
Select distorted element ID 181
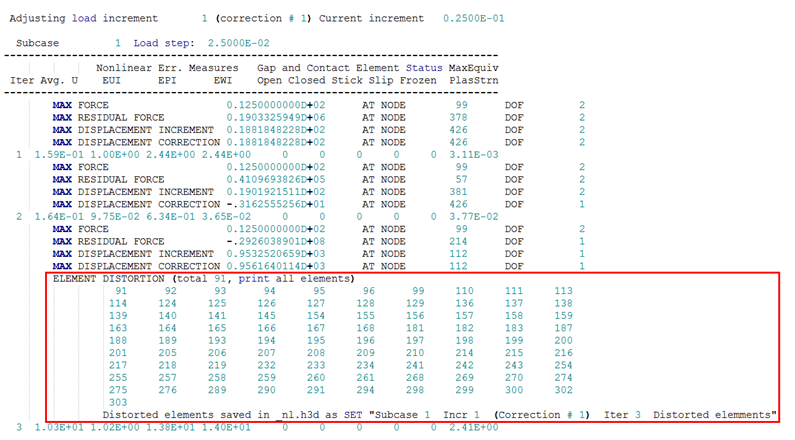point(415,328)
